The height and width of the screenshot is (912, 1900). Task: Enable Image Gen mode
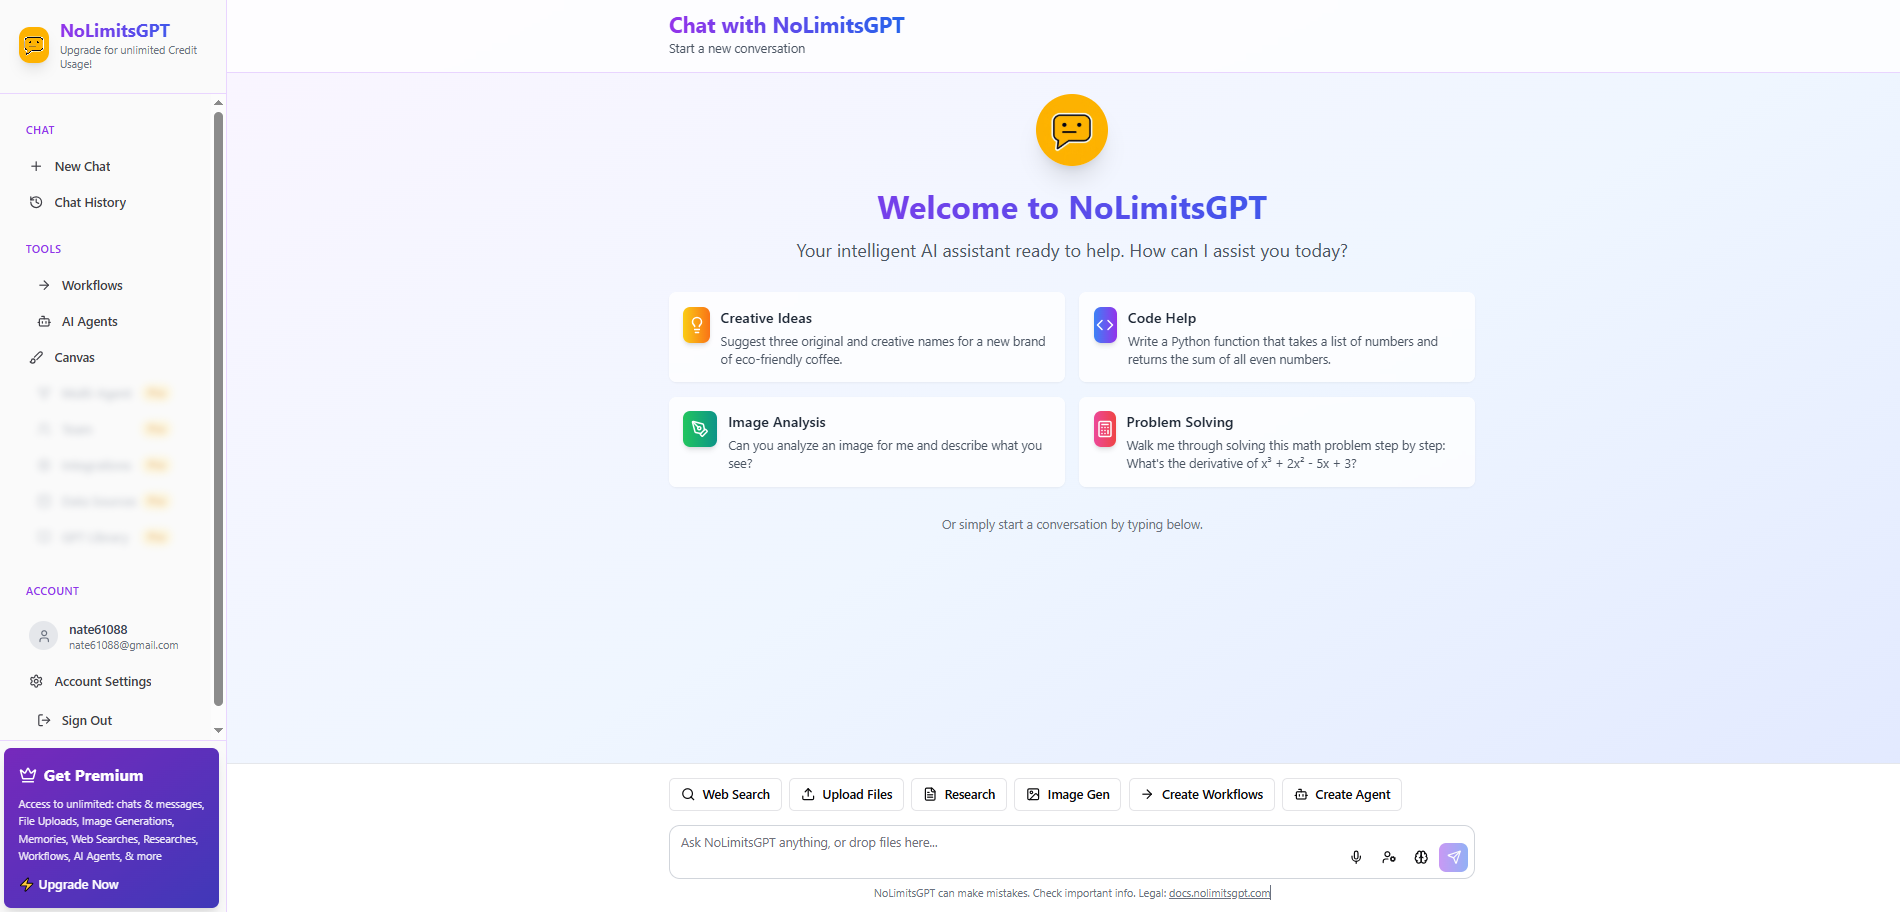tap(1066, 794)
